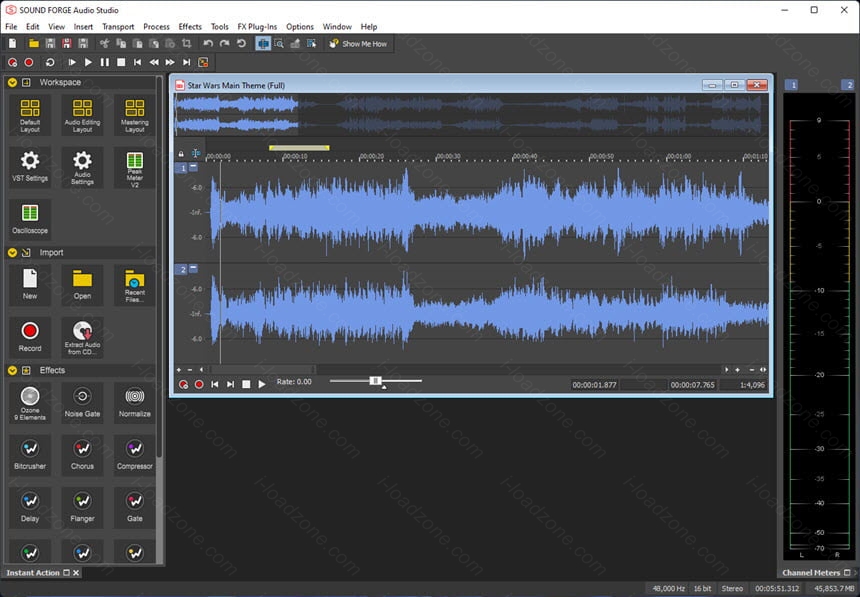The height and width of the screenshot is (597, 860).
Task: Click the arrow icon beside Import heading
Action: point(26,252)
